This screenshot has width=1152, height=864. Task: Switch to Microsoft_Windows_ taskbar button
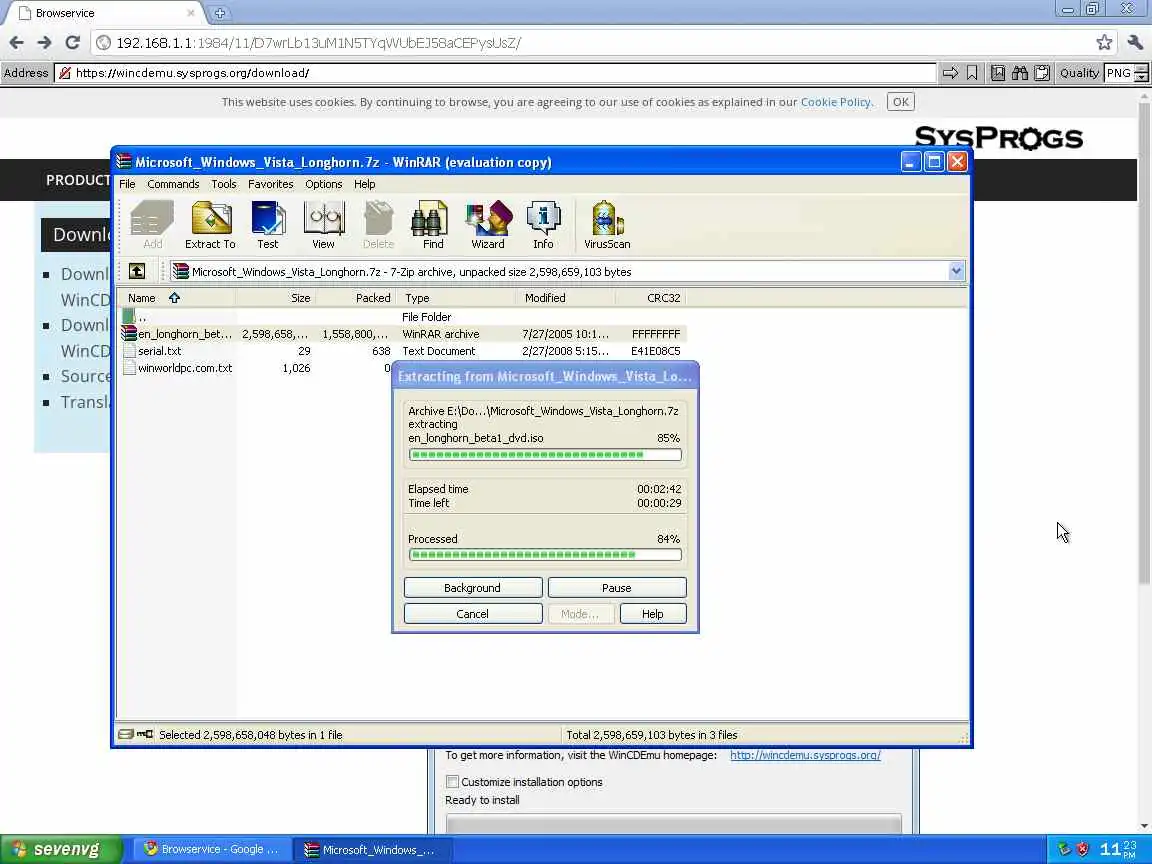372,849
